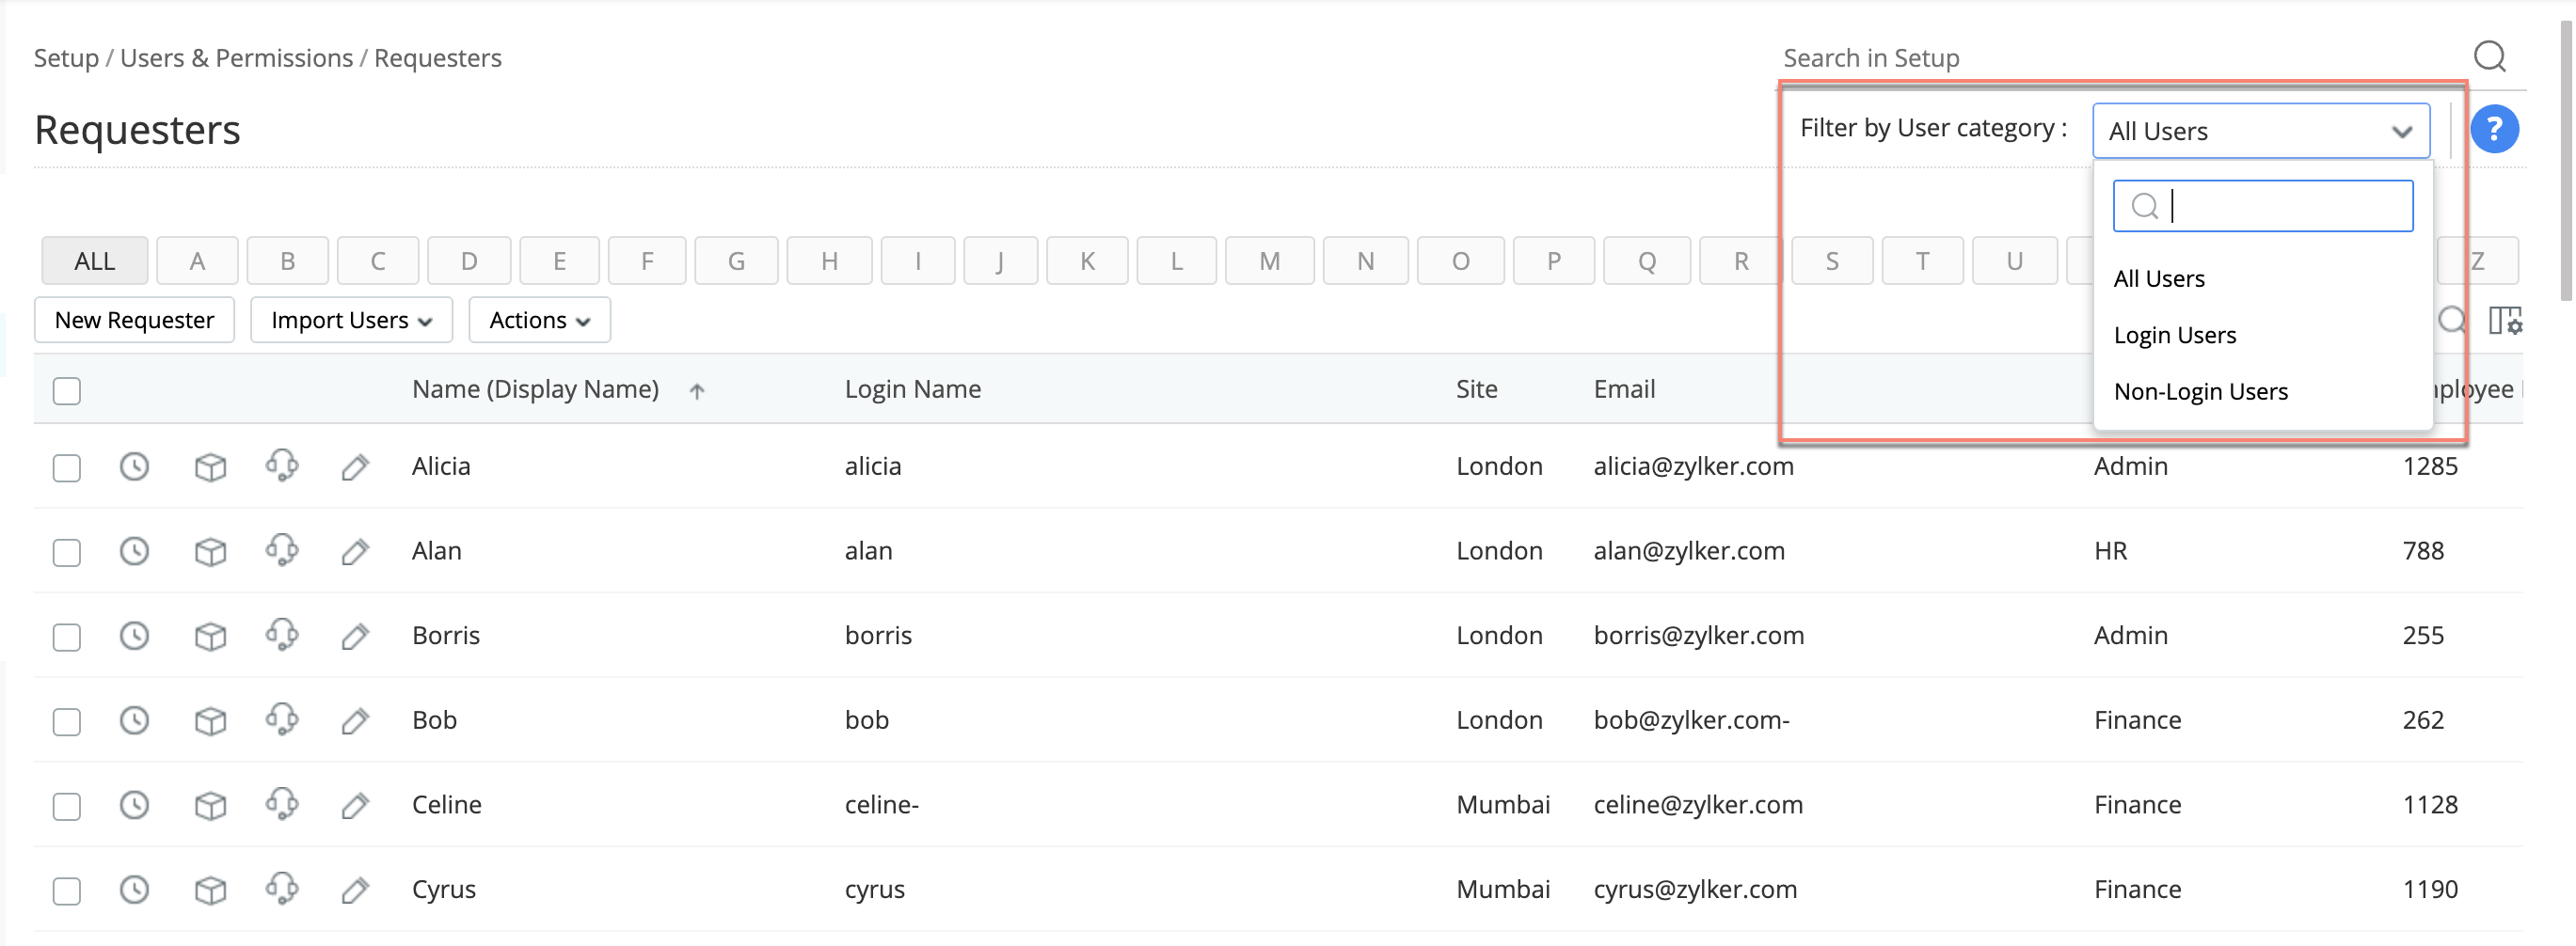
Task: Select the checkbox beside Alicia
Action: coord(67,467)
